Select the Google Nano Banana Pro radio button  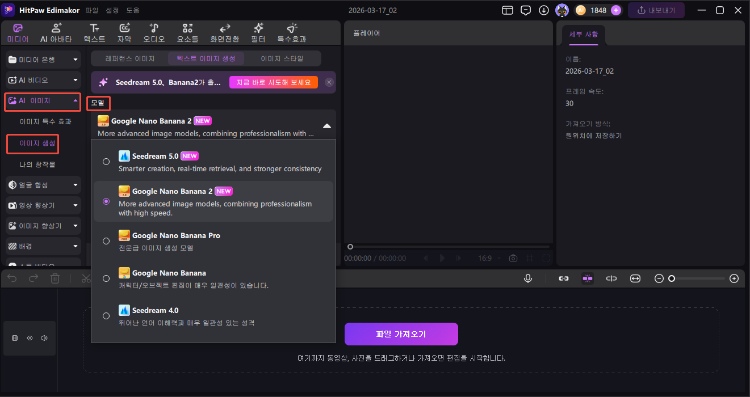click(106, 241)
